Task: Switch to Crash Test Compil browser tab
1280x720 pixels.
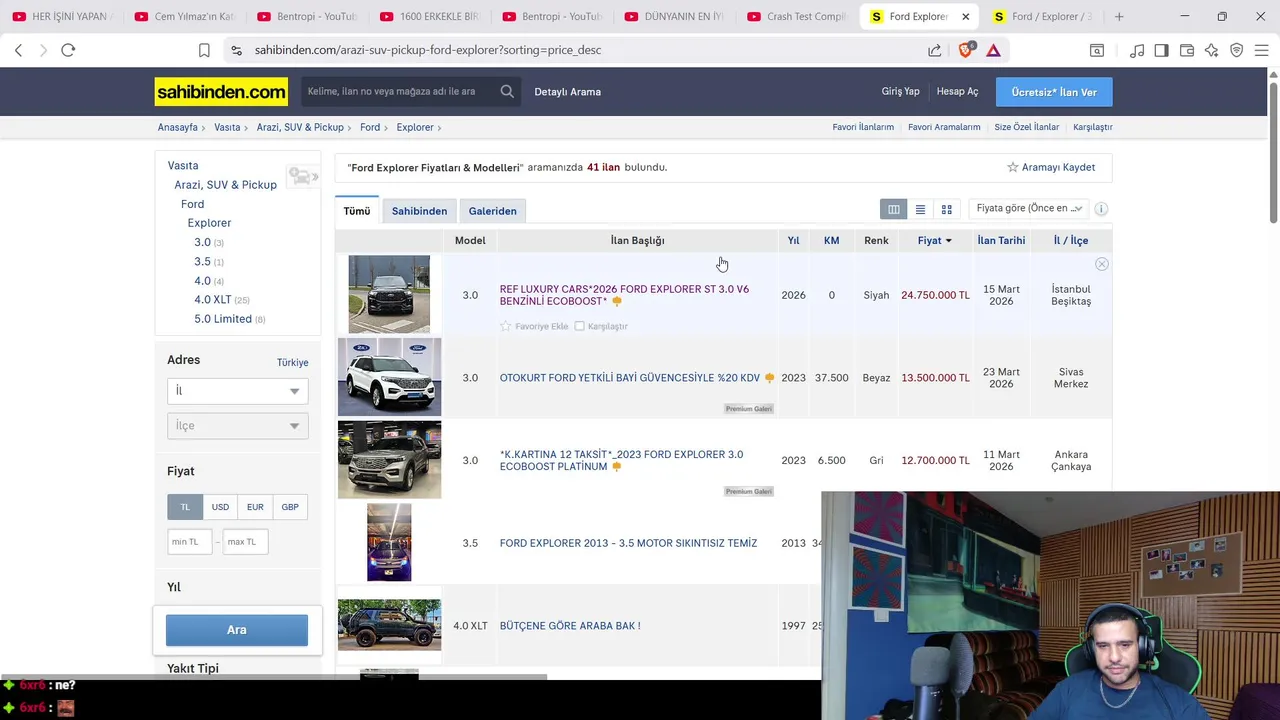Action: 797,17
